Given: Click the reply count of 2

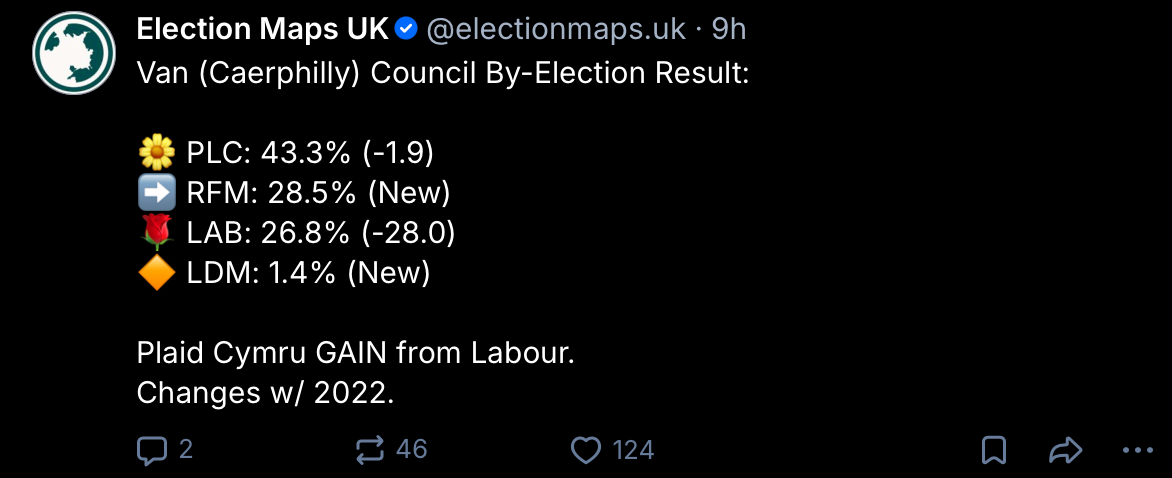Looking at the screenshot, I should click(185, 450).
